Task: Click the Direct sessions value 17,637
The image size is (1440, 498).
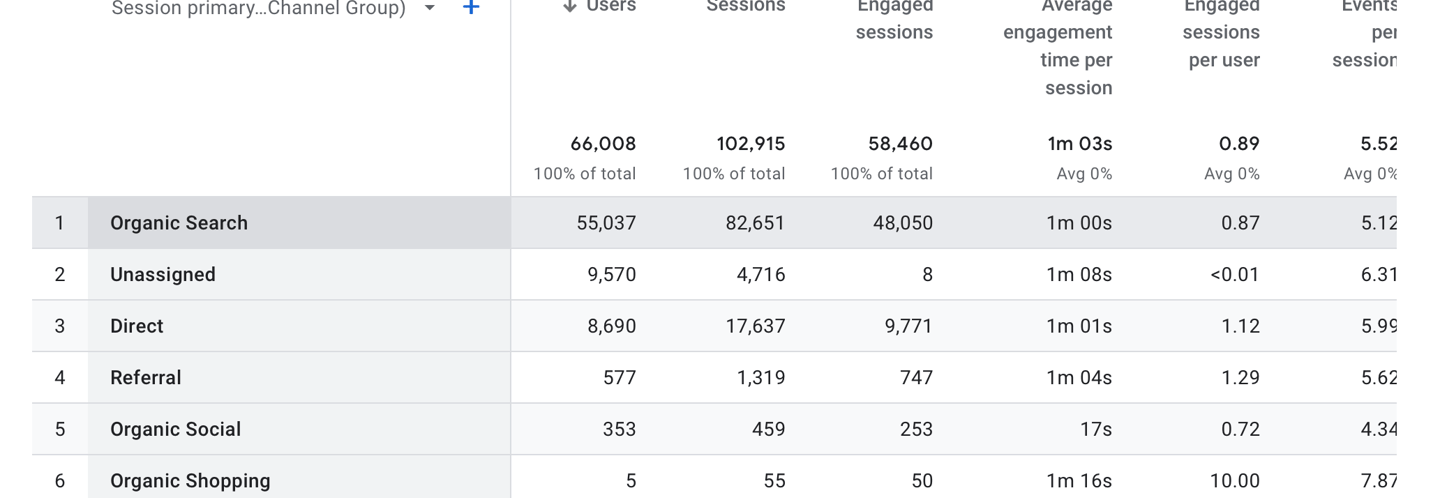Action: pos(755,326)
